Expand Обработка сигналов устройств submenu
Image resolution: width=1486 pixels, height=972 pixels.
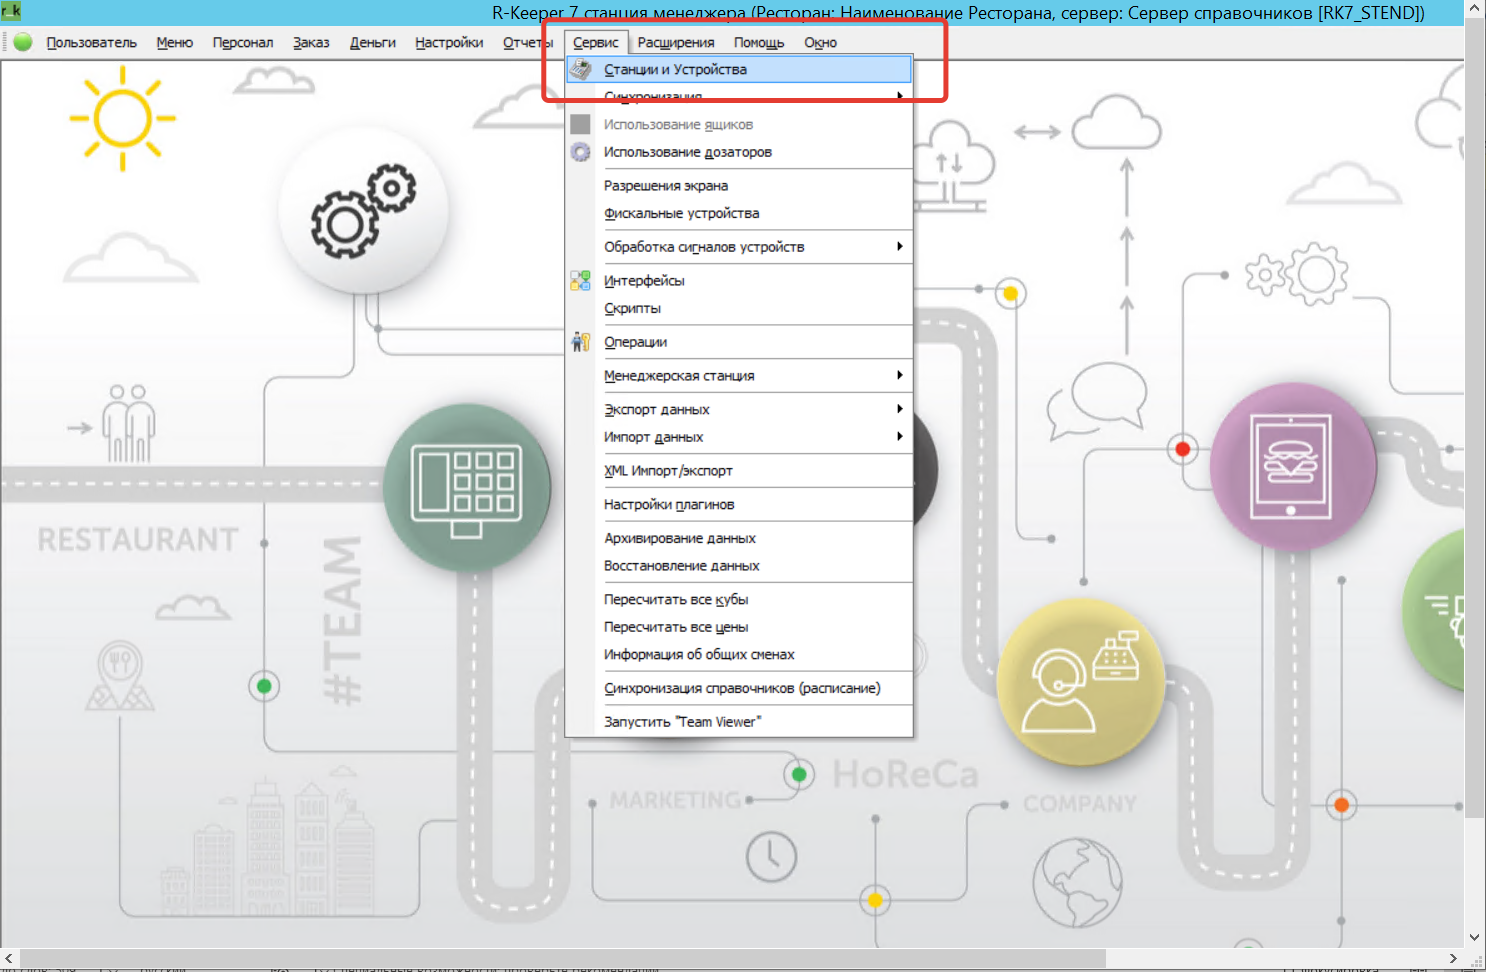pyautogui.click(x=899, y=247)
